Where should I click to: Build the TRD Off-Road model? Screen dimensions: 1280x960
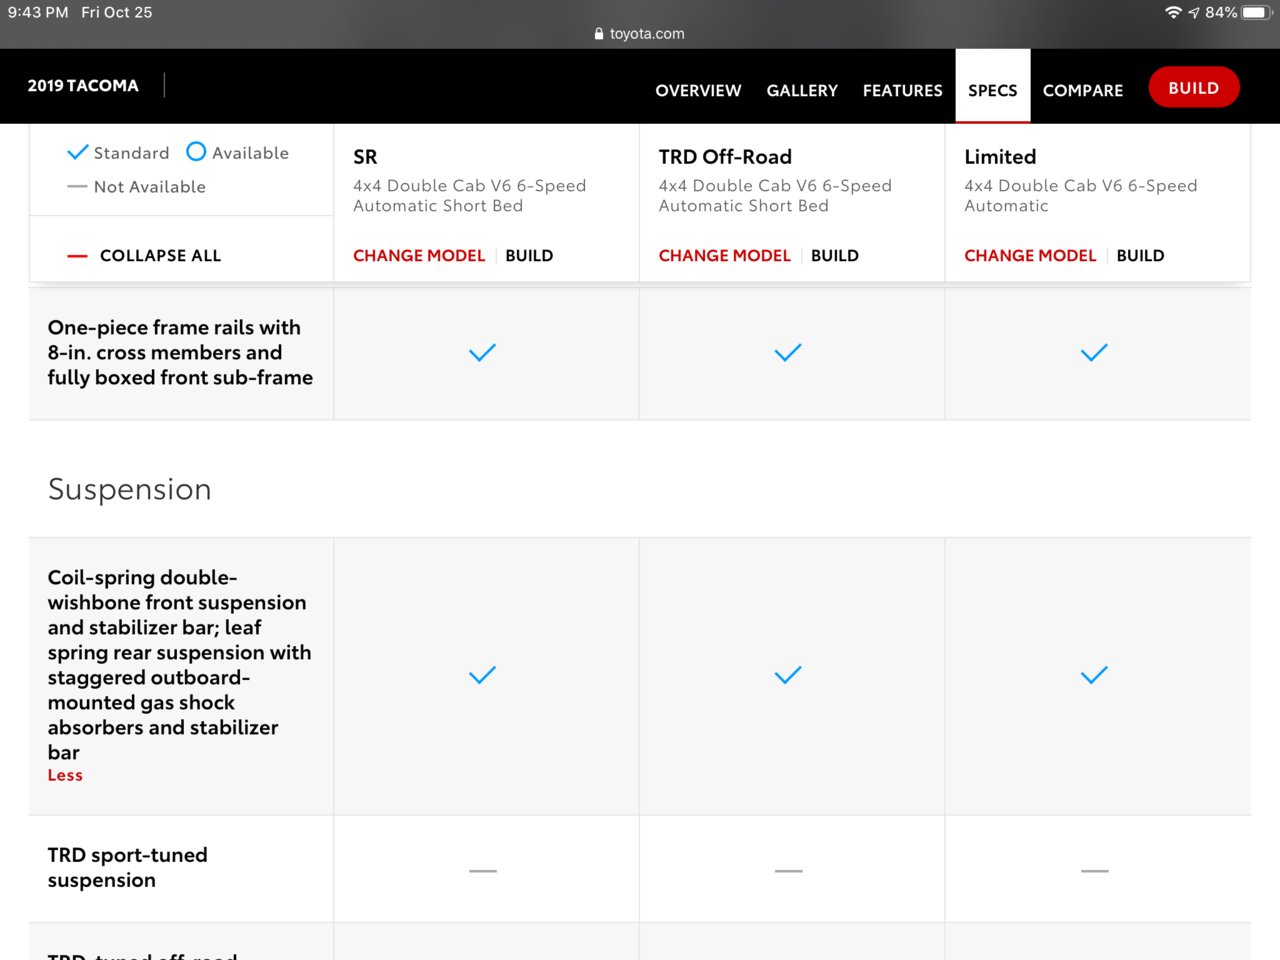click(835, 255)
